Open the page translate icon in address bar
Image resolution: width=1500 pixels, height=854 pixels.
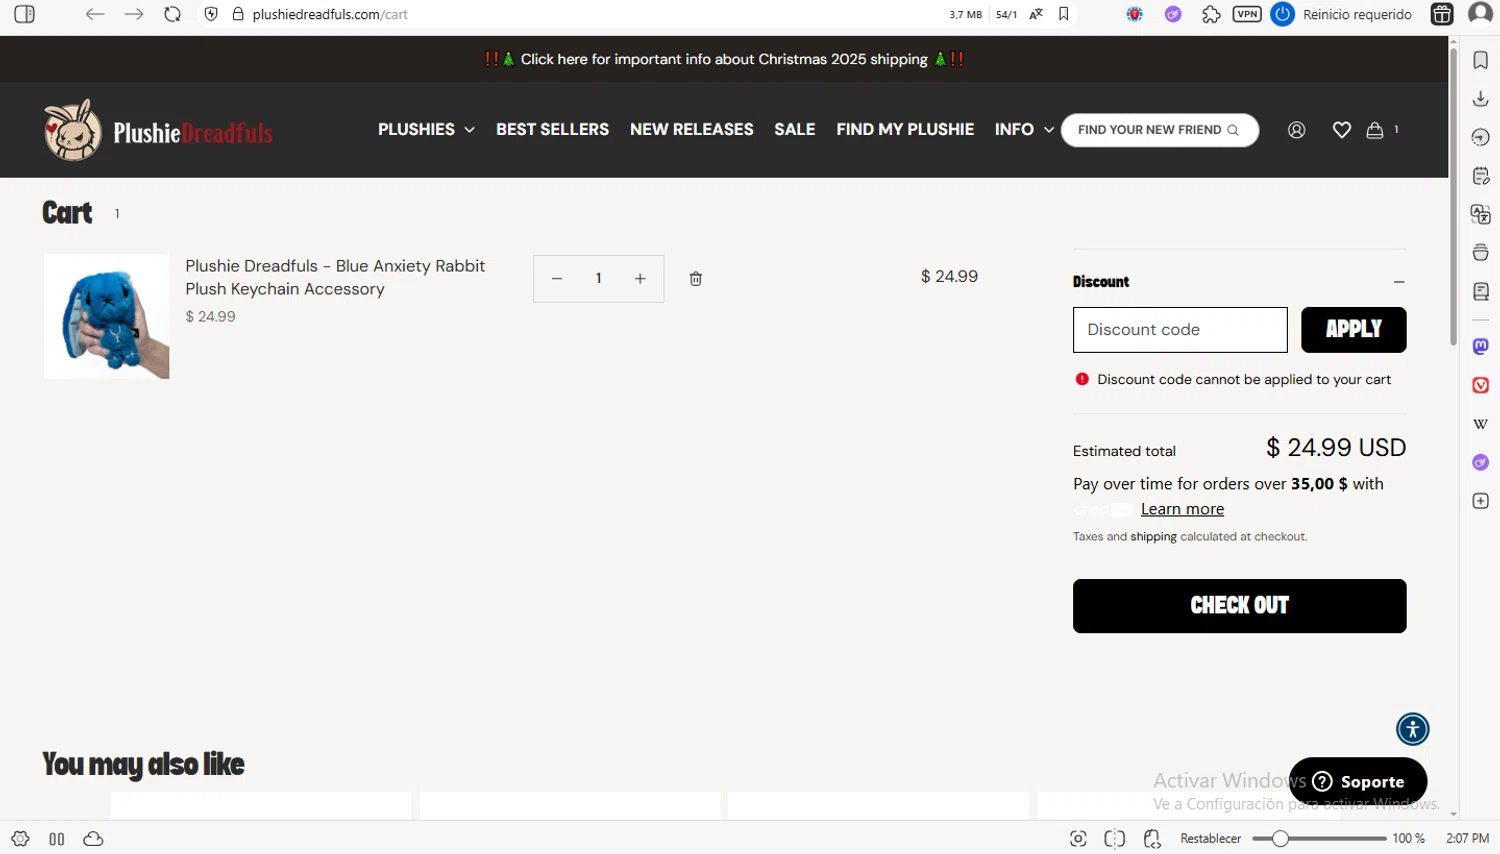pyautogui.click(x=1036, y=14)
